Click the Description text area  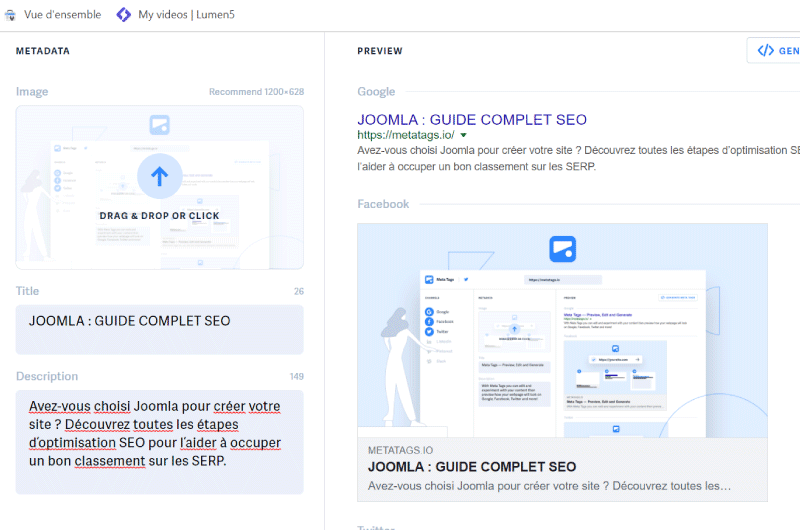(x=160, y=442)
